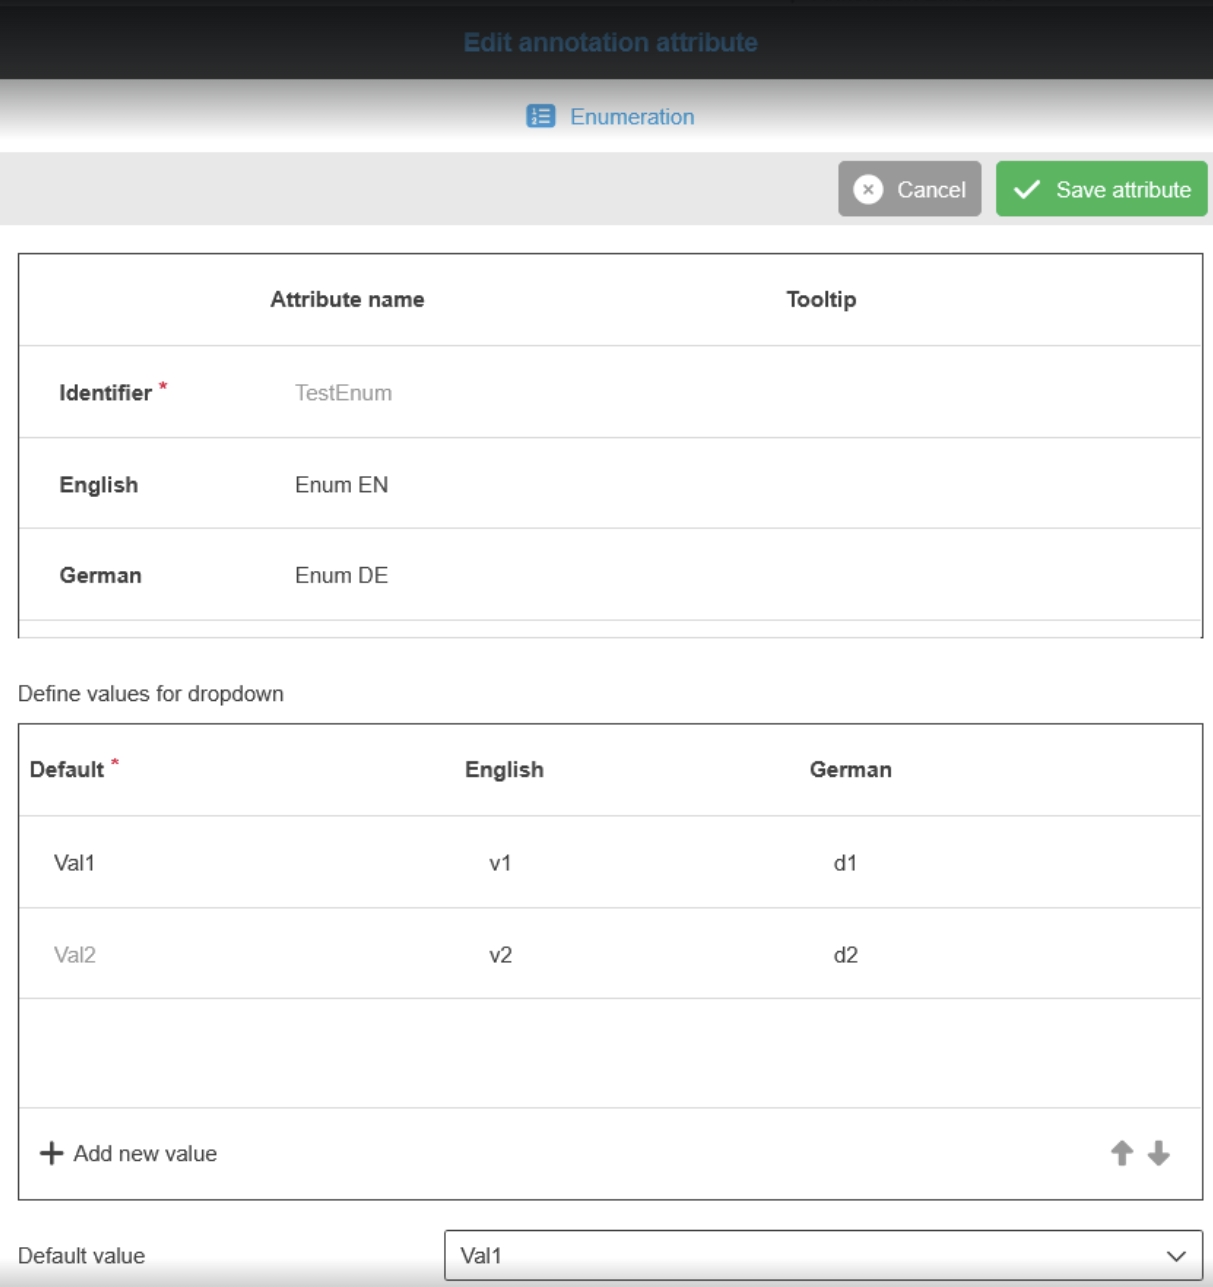Click the Default column header
Screen dimensions: 1213x1287
coord(67,770)
